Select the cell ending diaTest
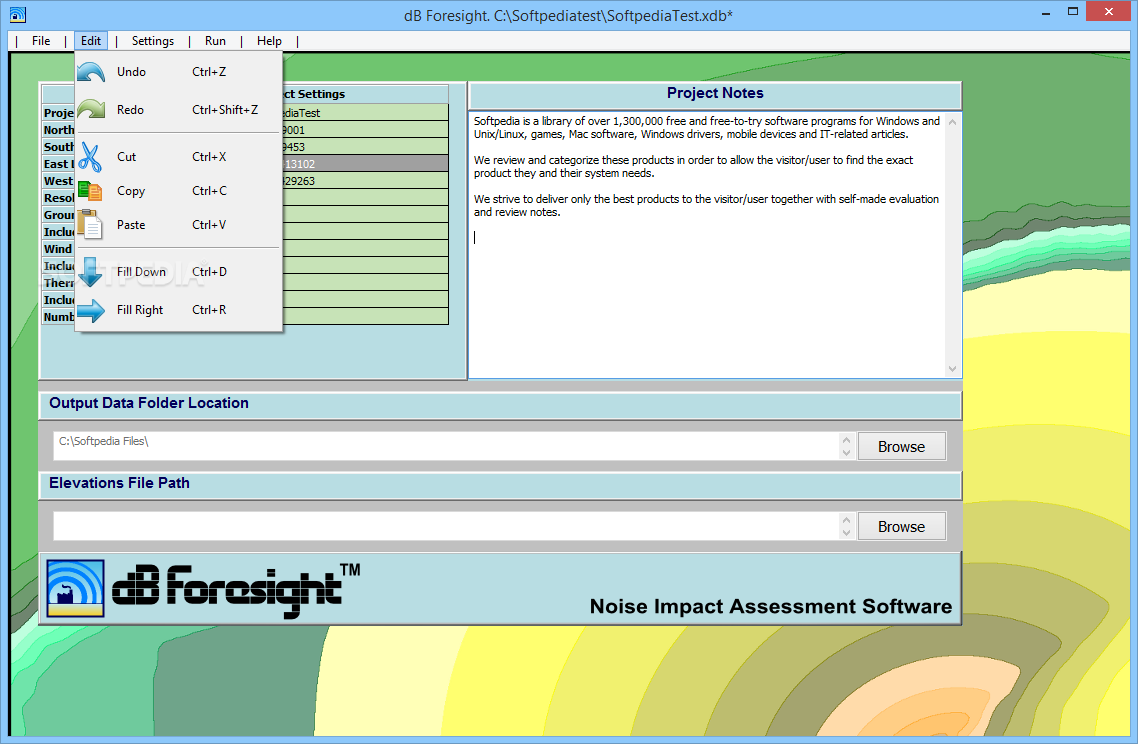Screen dimensions: 1138x744 click(365, 113)
